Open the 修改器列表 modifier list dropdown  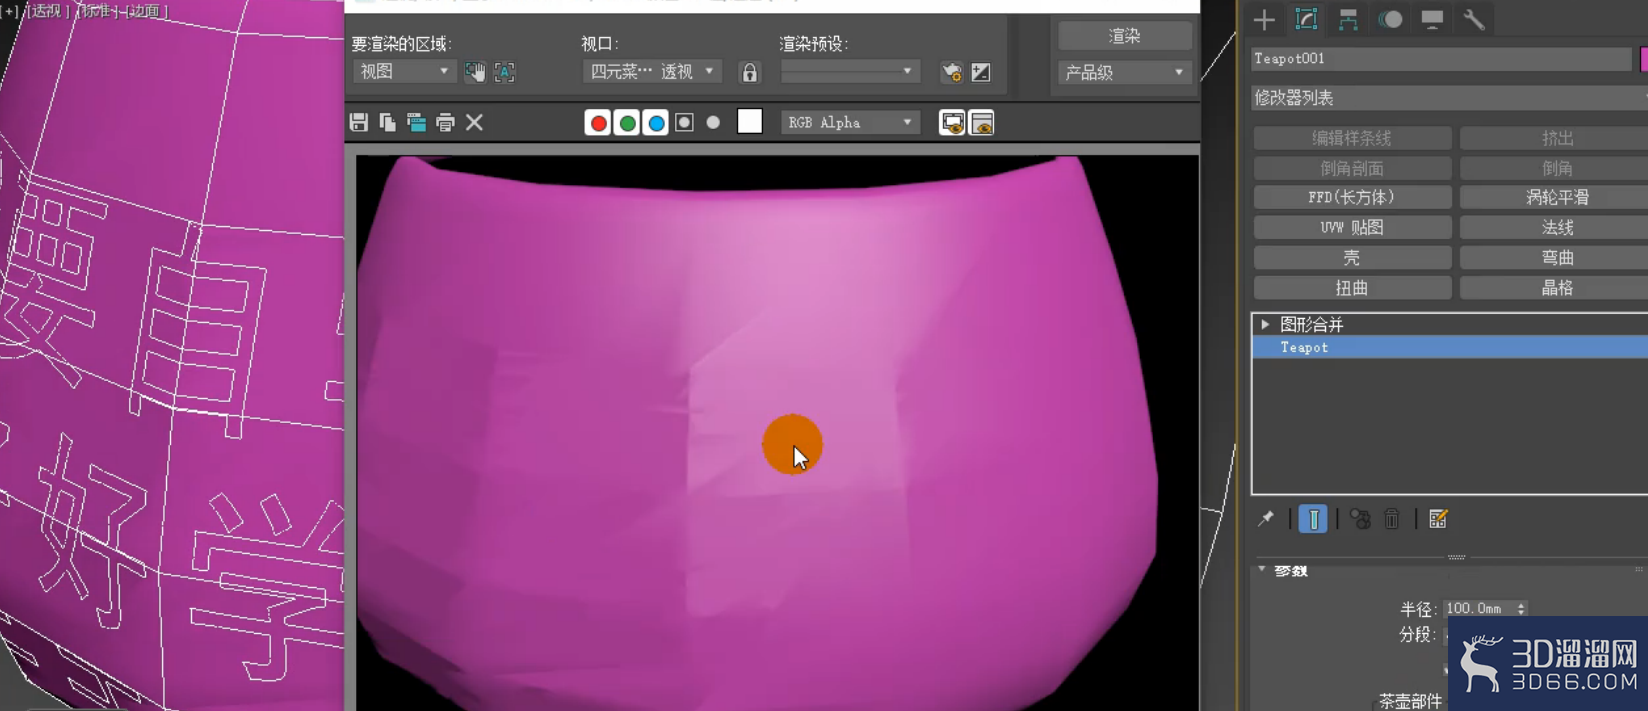[1449, 98]
